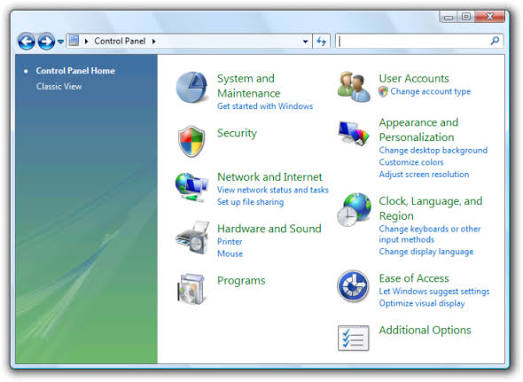523x382 pixels.
Task: Click the Network and Internet globe icon
Action: [191, 187]
